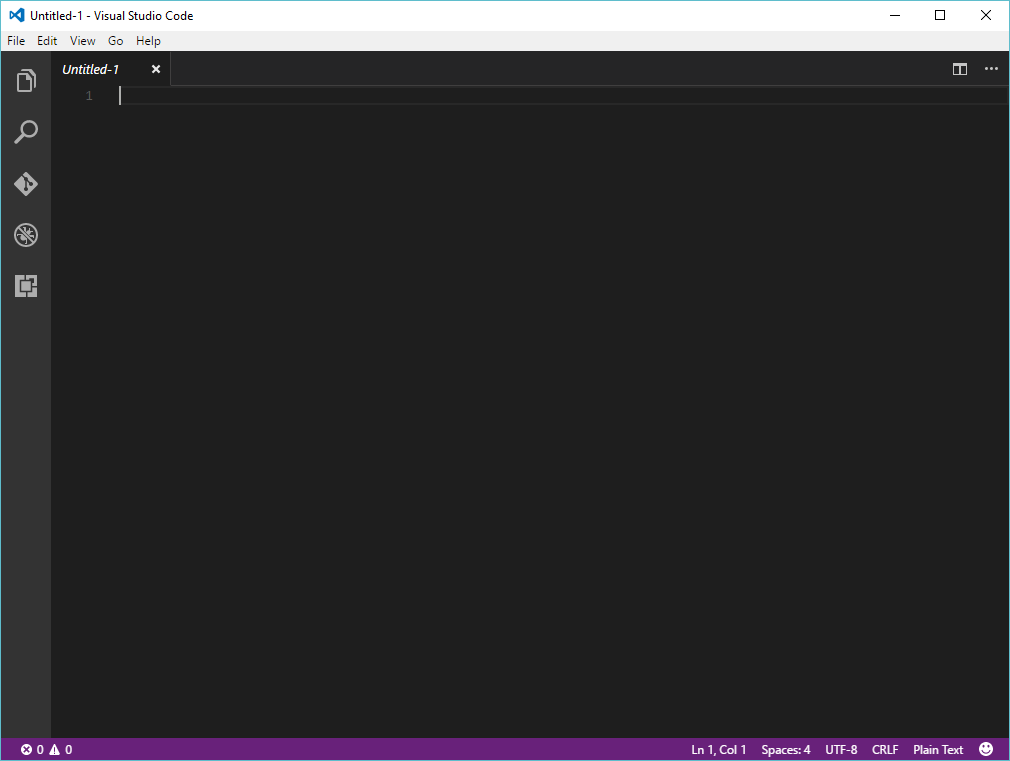1010x761 pixels.
Task: Close the Untitled-1 tab
Action: 156,69
